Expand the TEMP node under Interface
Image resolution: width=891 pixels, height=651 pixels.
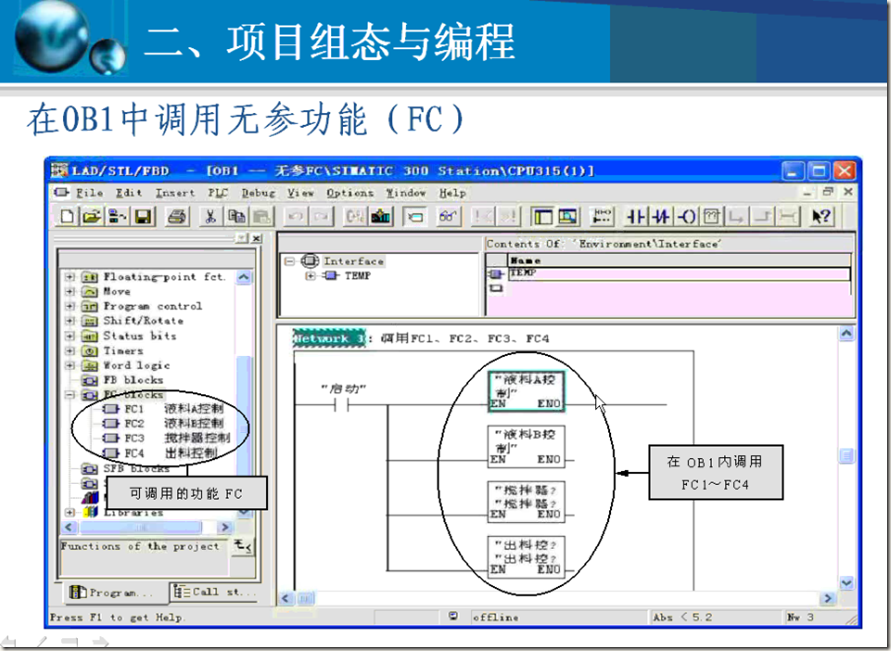tap(310, 276)
